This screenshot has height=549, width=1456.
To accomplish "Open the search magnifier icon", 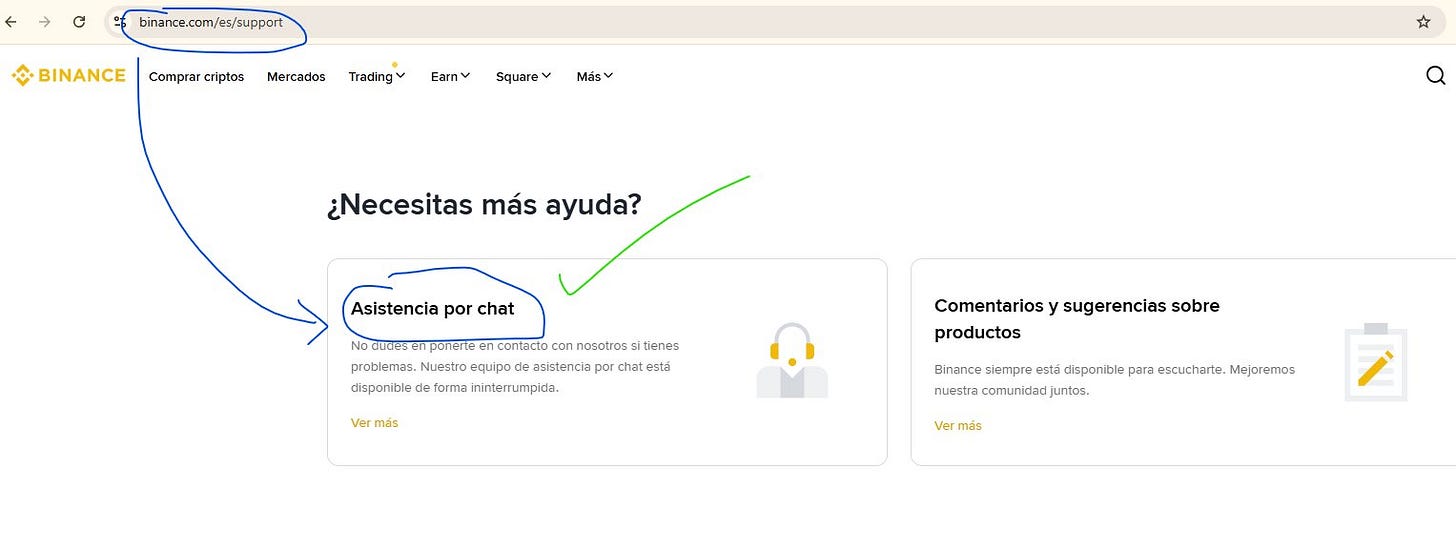I will pos(1435,76).
